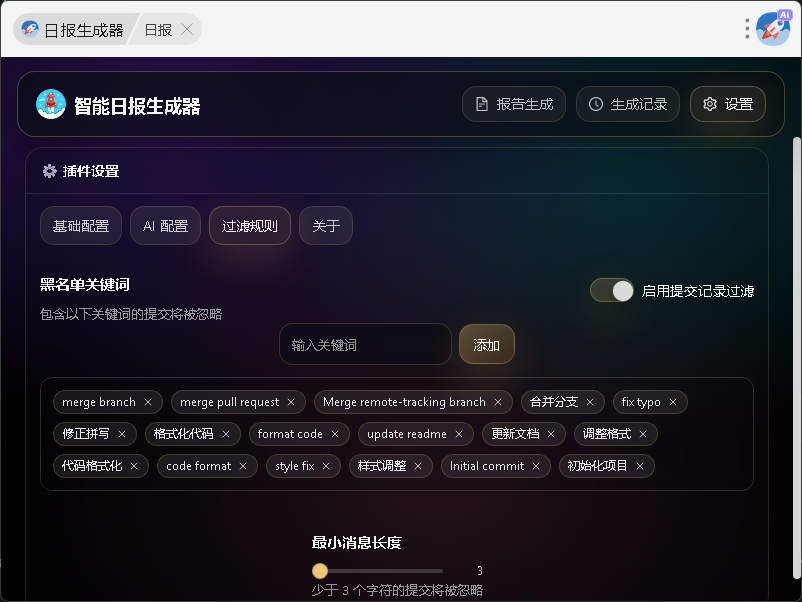Click the gear icon next to 插件设置
This screenshot has width=802, height=602.
tap(49, 171)
